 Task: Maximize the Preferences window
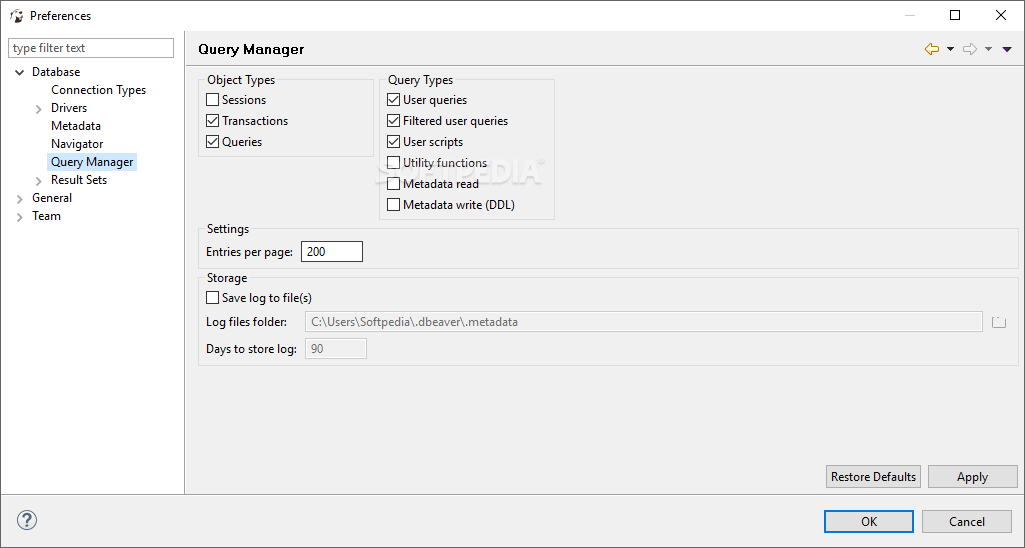(955, 15)
